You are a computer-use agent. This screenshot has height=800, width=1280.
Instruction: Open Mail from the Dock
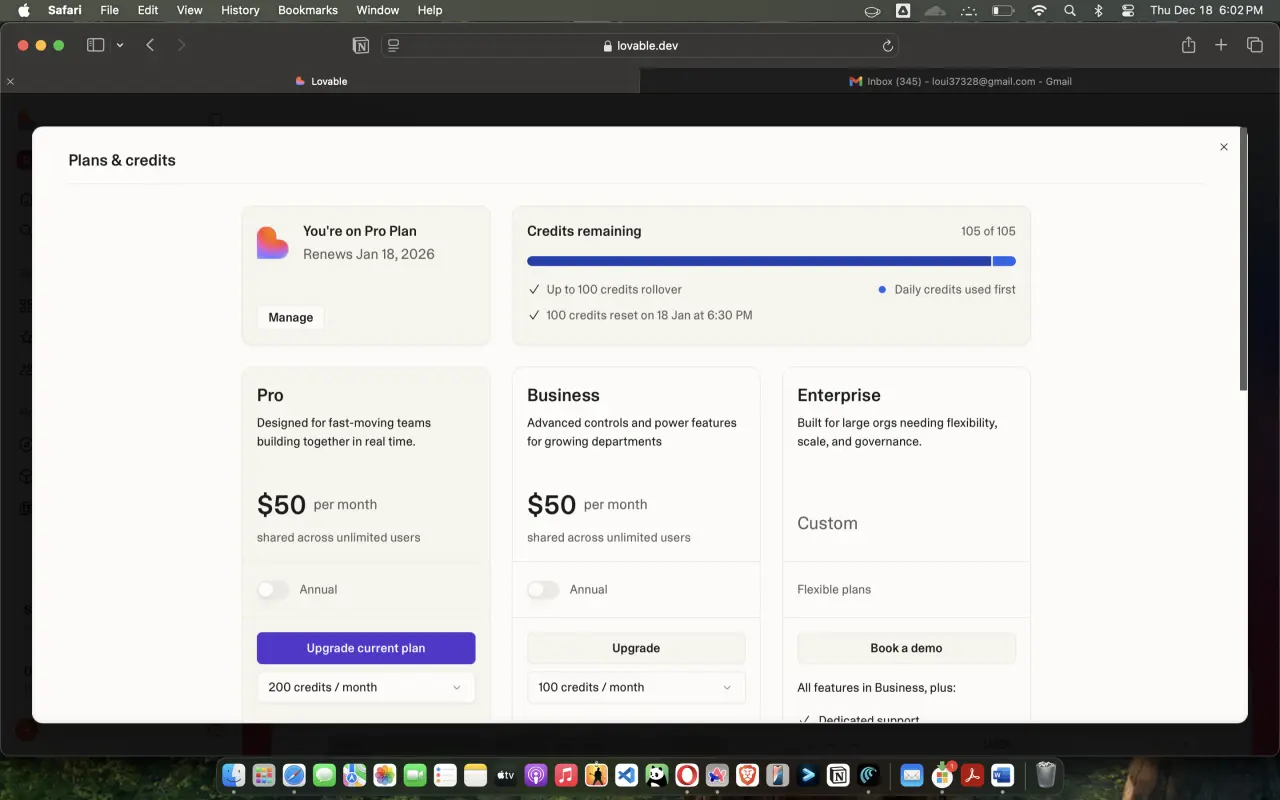click(911, 775)
